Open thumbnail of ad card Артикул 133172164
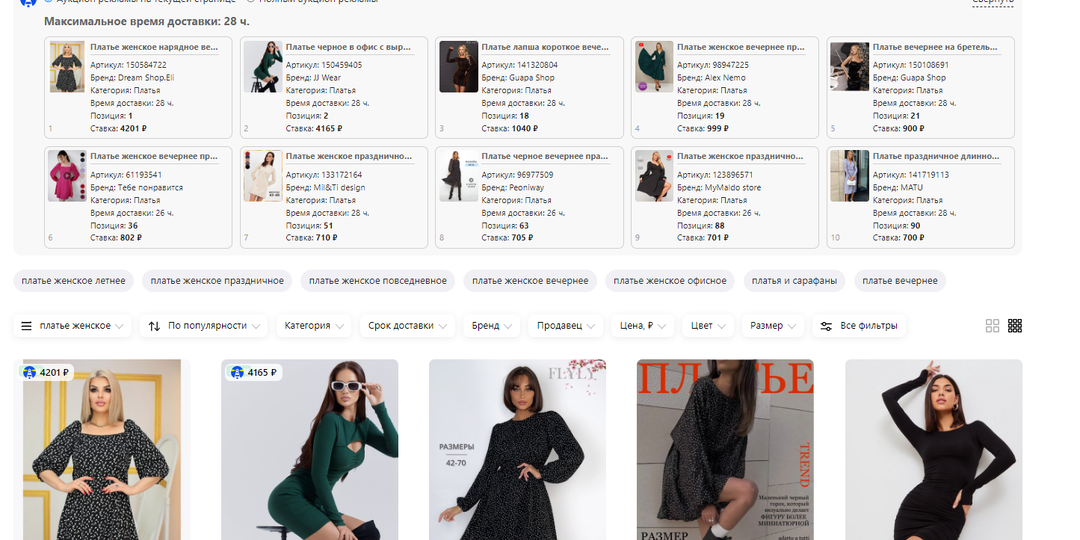The width and height of the screenshot is (1080, 540). 263,176
